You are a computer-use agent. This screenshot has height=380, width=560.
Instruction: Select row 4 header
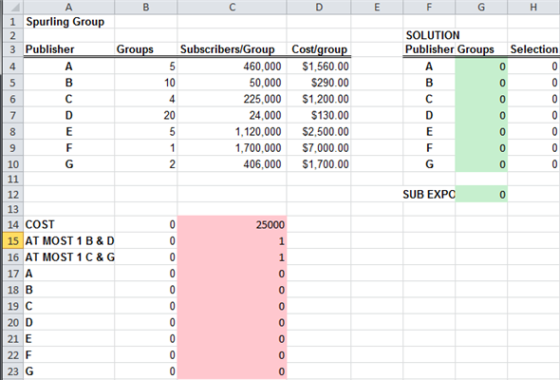[13, 66]
